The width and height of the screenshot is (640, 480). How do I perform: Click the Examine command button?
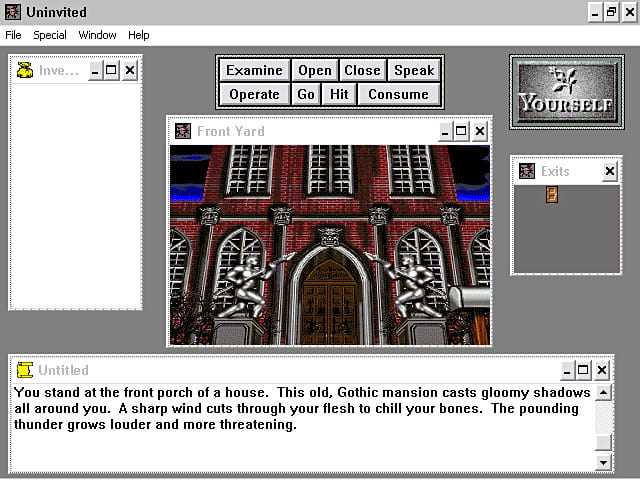pos(254,70)
